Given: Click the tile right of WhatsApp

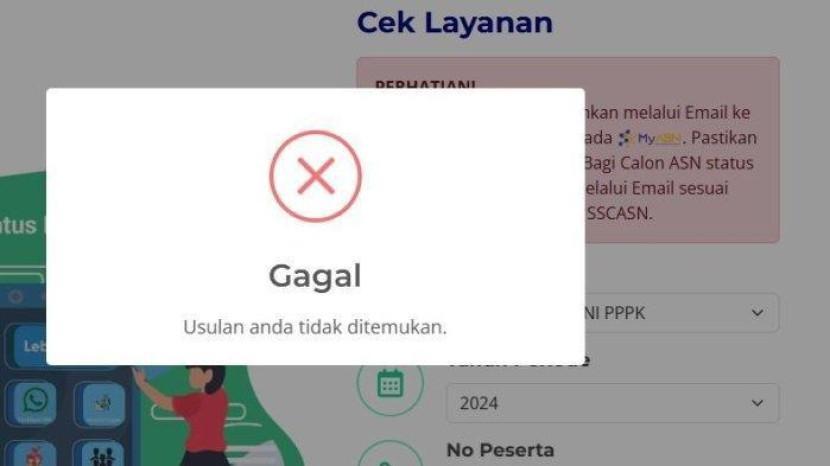Looking at the screenshot, I should (x=102, y=404).
